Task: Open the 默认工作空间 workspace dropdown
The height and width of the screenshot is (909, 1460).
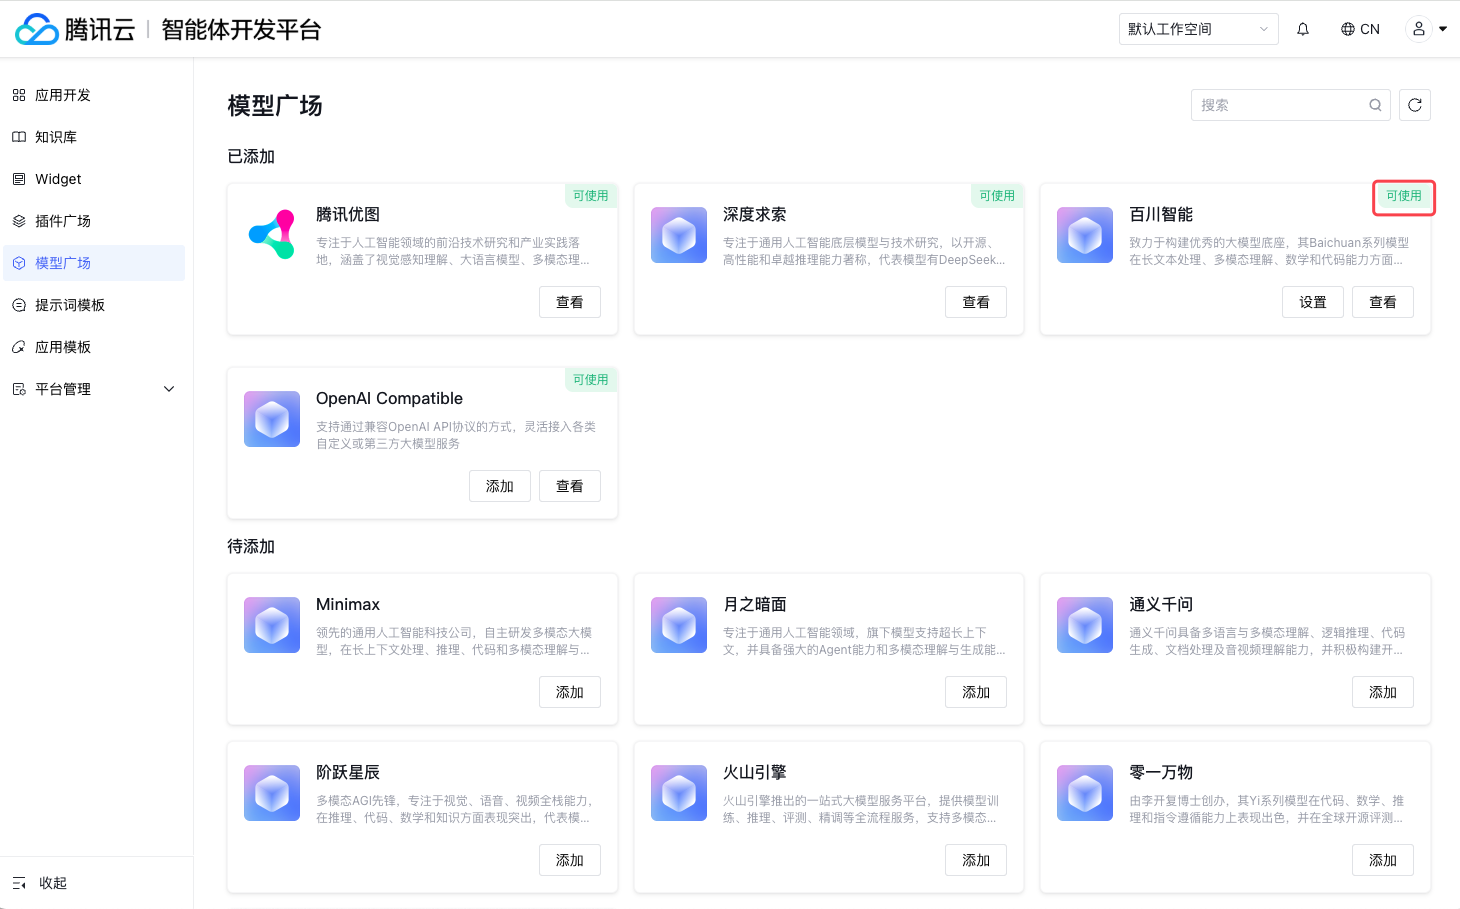Action: point(1199,29)
